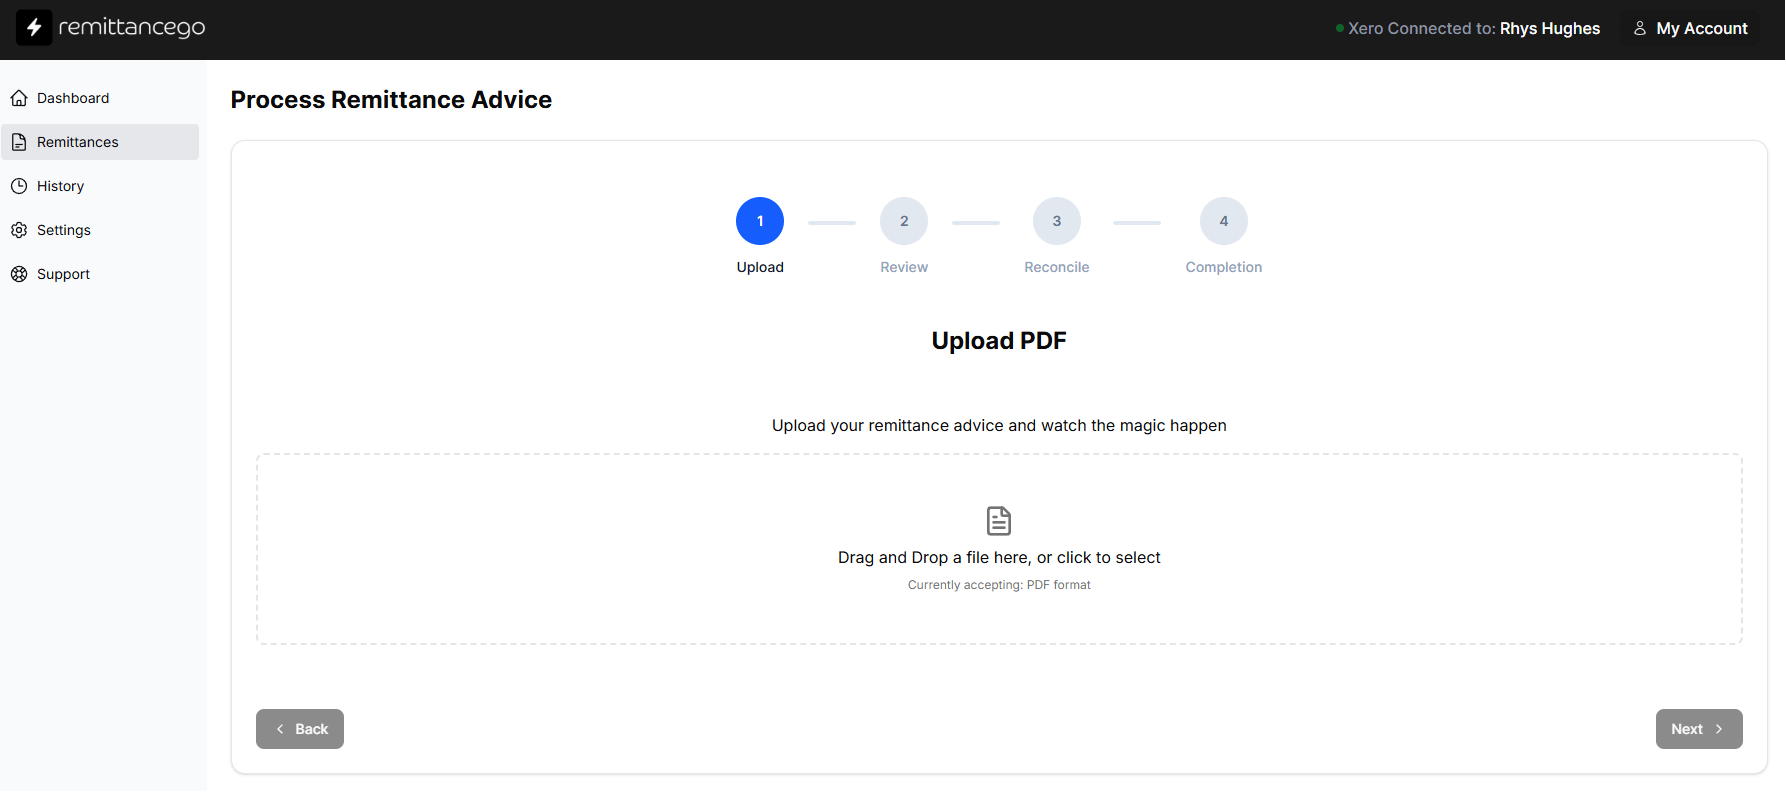
Task: Click the green Xero connection status dot
Action: click(x=1340, y=28)
